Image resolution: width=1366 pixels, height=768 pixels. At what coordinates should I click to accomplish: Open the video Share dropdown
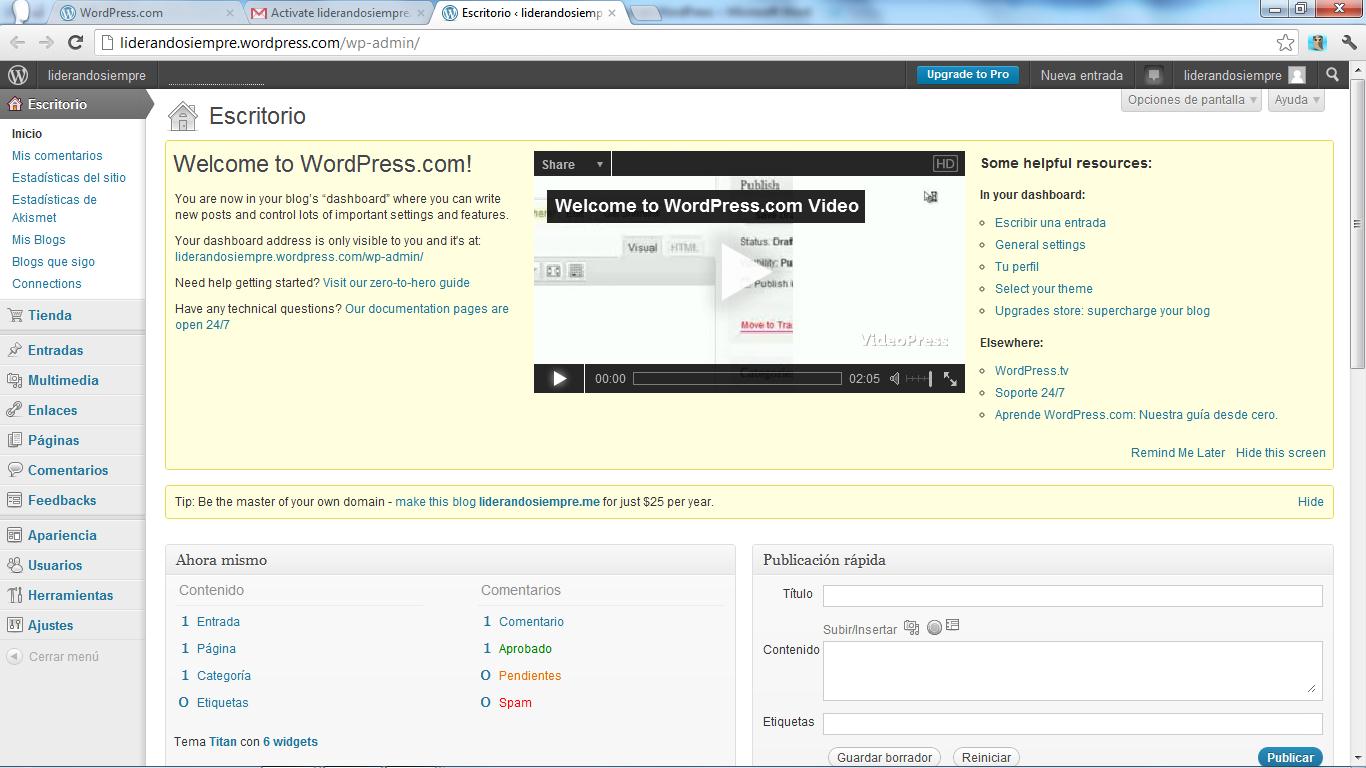click(573, 164)
